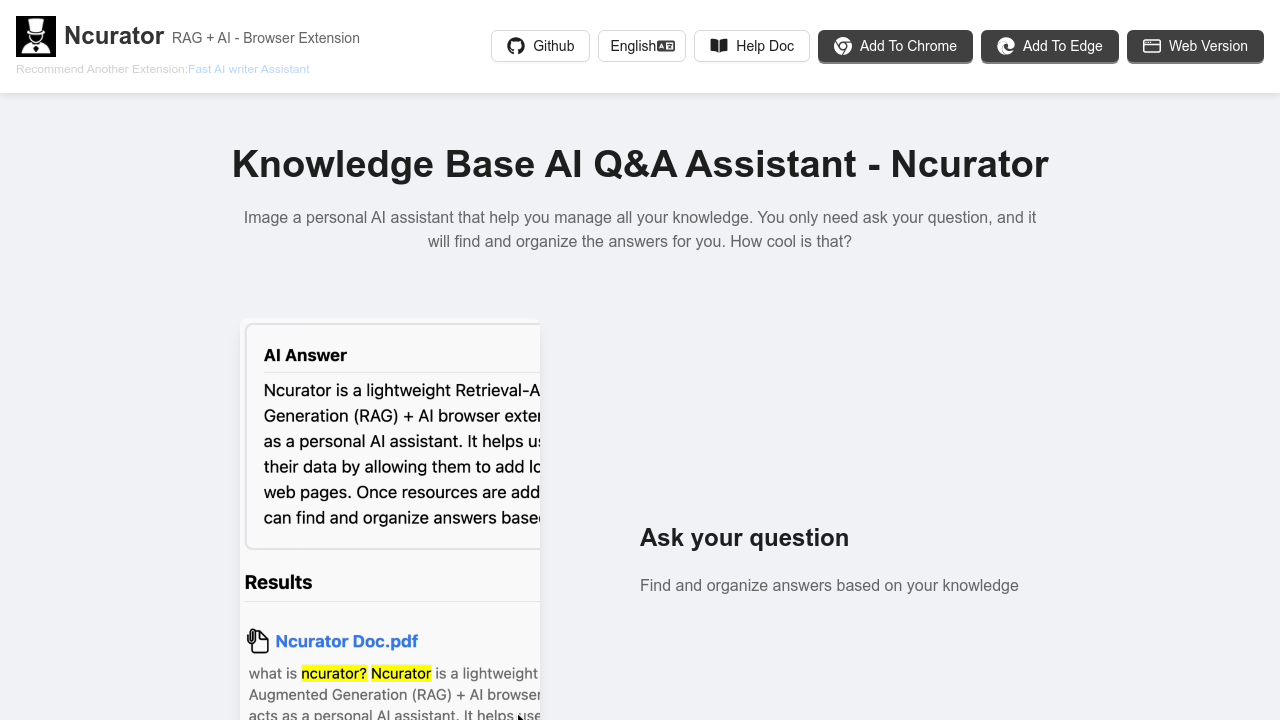Open the Ncurator Doc.pdf result link
The height and width of the screenshot is (720, 1280).
347,641
